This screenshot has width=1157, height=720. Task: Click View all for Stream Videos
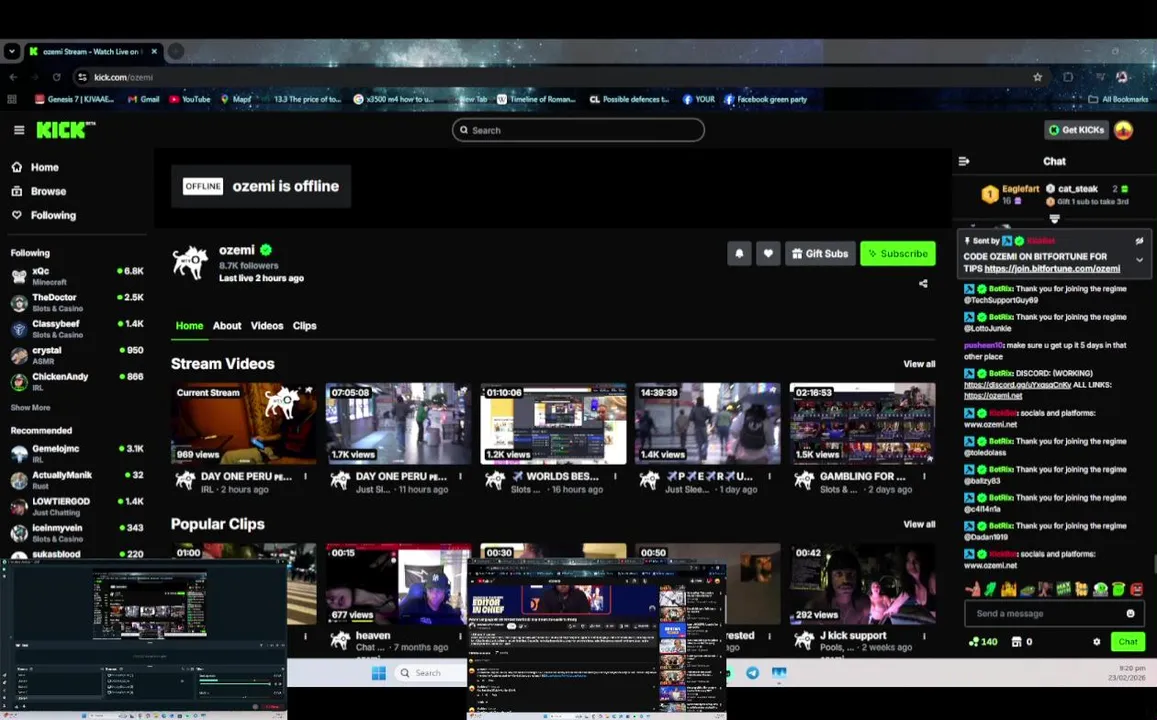[x=919, y=364]
